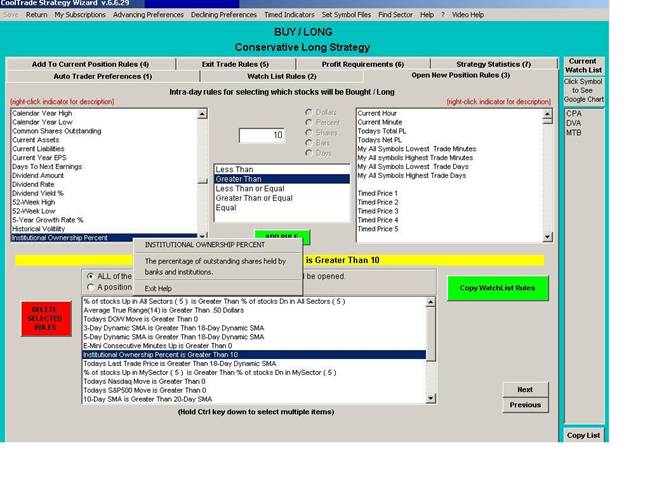Choose Less Than comparison operator
Screen dimensions: 650x488
coord(282,169)
